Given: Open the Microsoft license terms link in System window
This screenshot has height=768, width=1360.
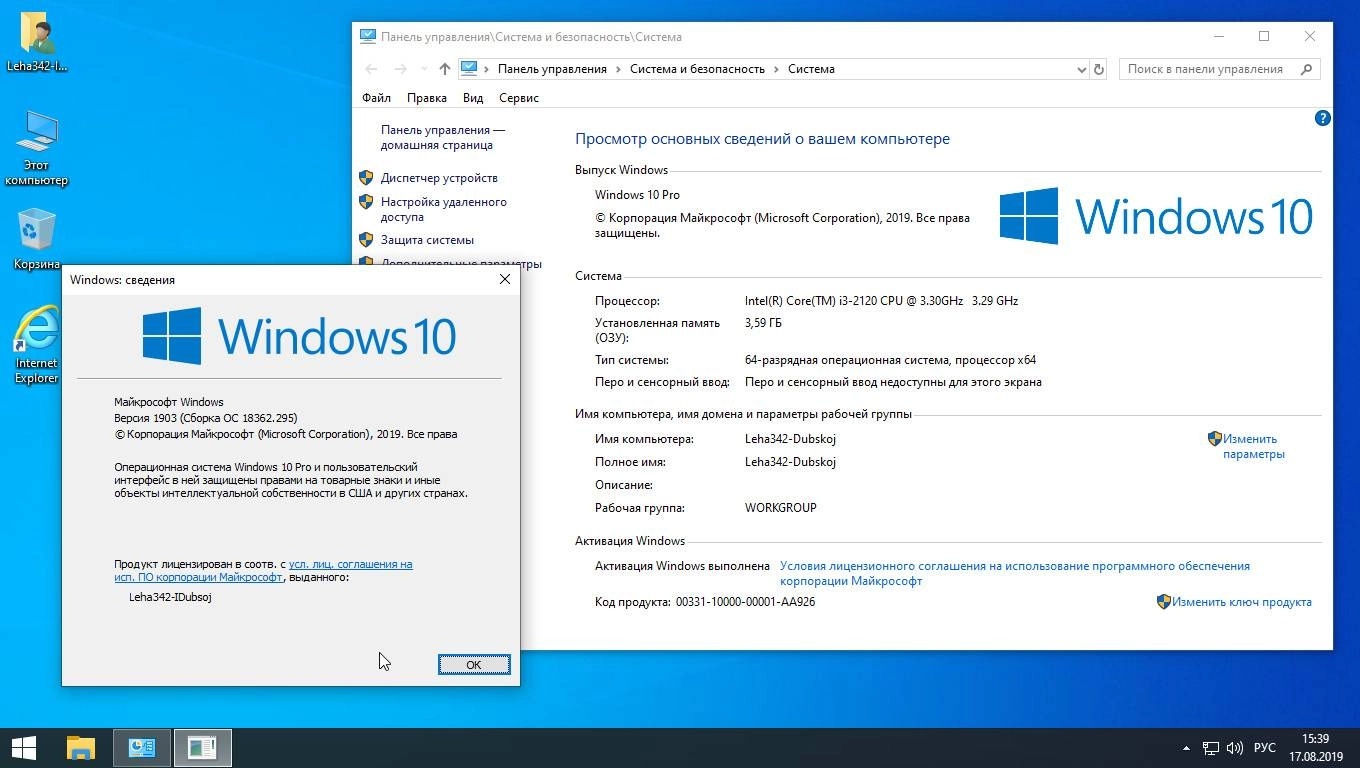Looking at the screenshot, I should 1014,573.
